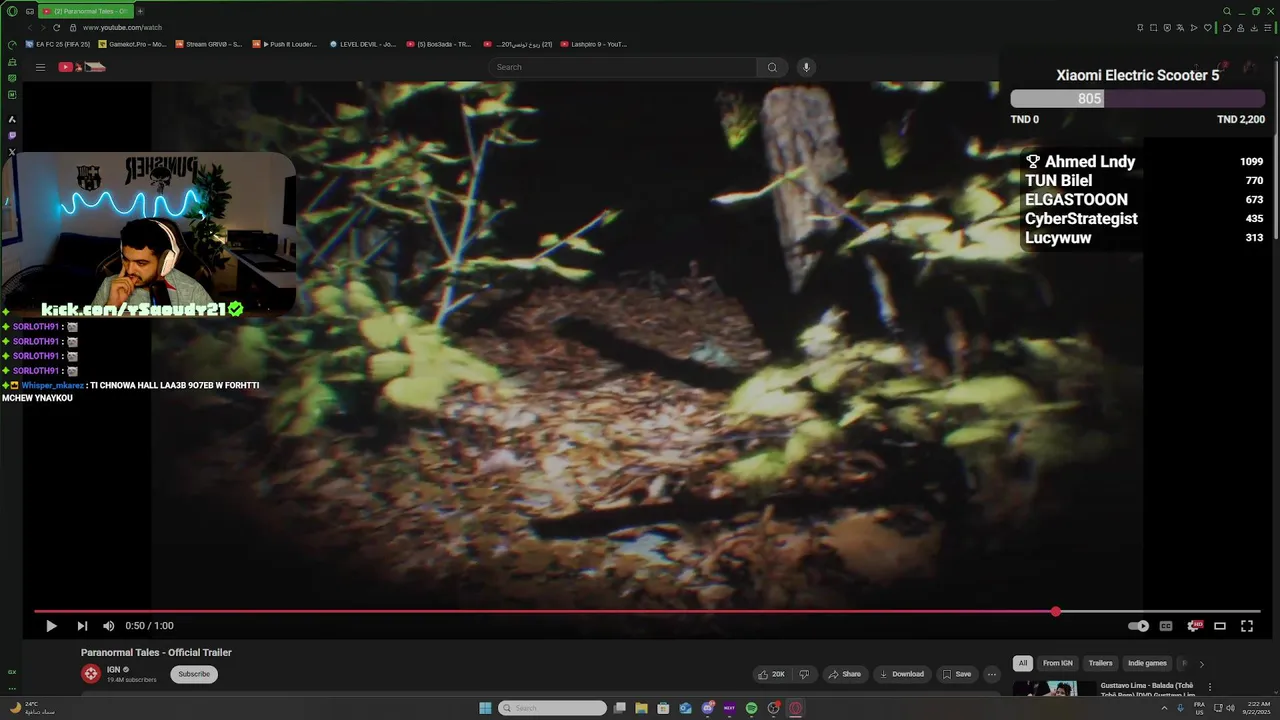
Task: Switch to the Paranormal Tales browser tab
Action: 85,11
